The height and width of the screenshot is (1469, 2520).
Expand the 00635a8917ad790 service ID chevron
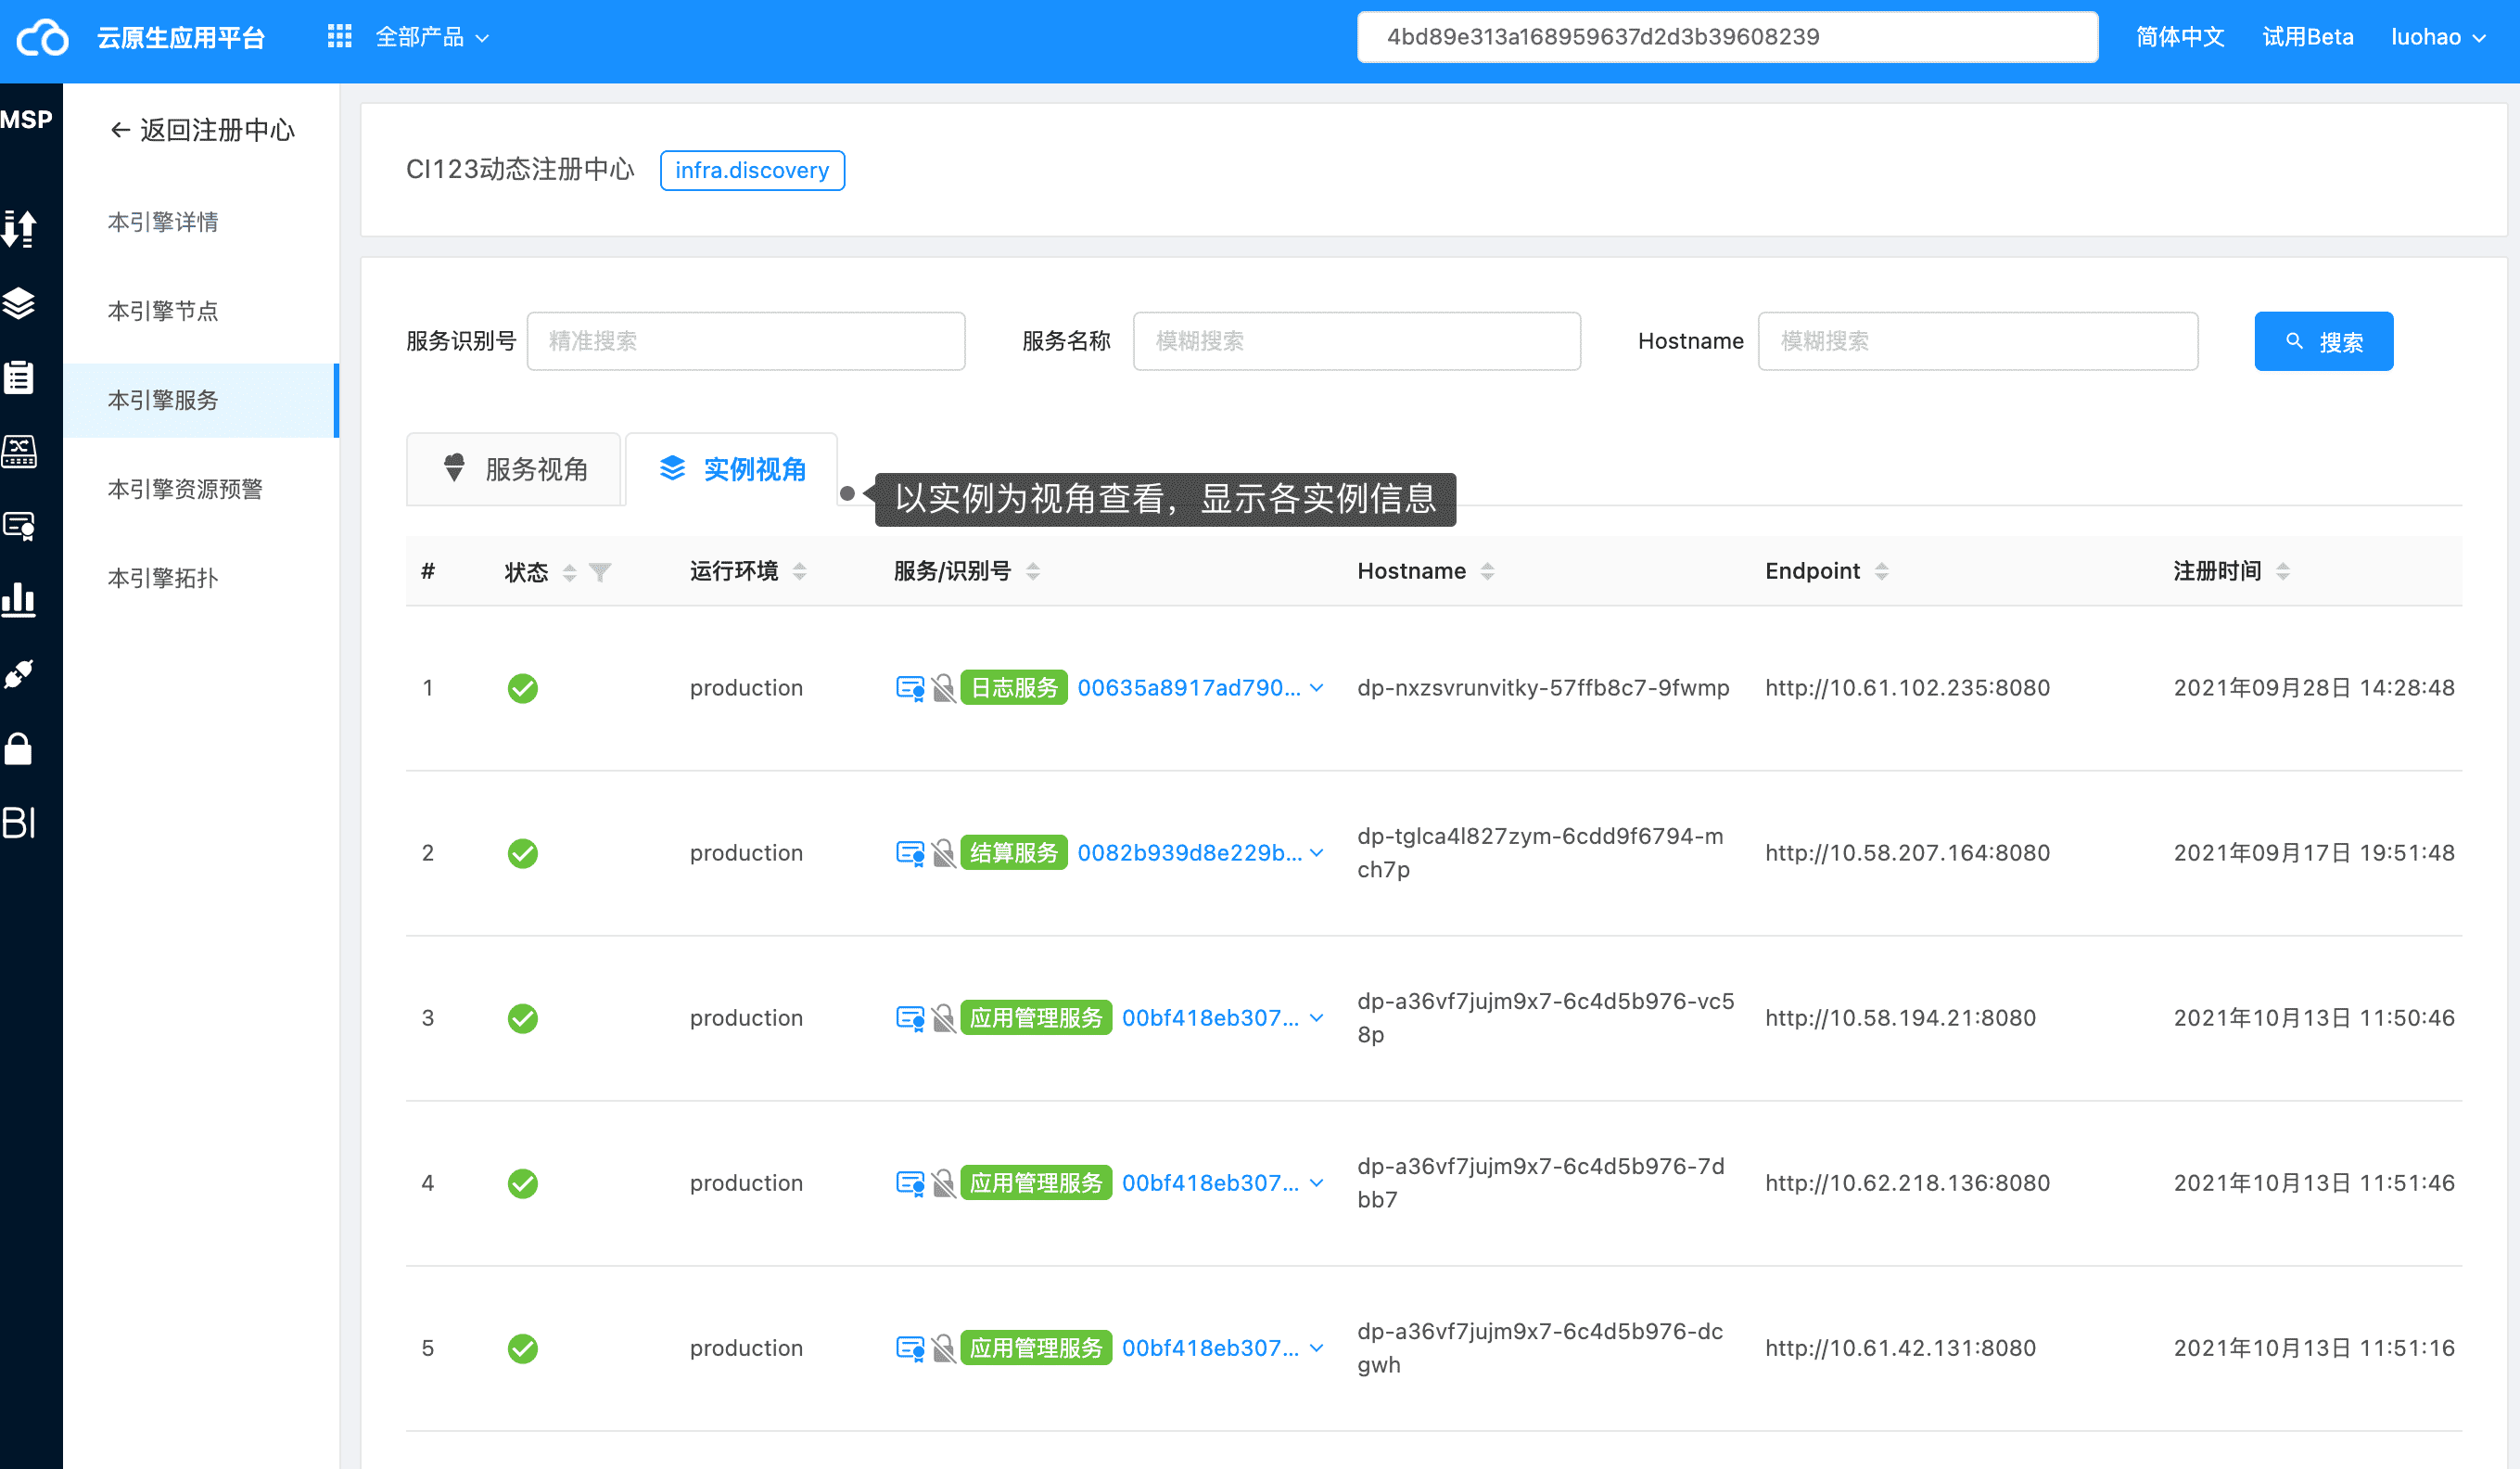pos(1317,688)
